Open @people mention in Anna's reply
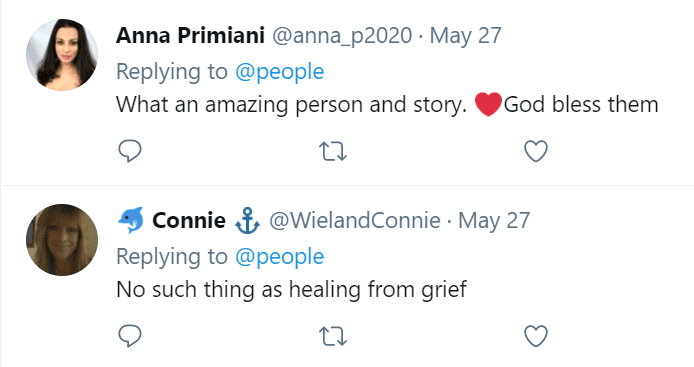This screenshot has height=367, width=694. (x=279, y=72)
